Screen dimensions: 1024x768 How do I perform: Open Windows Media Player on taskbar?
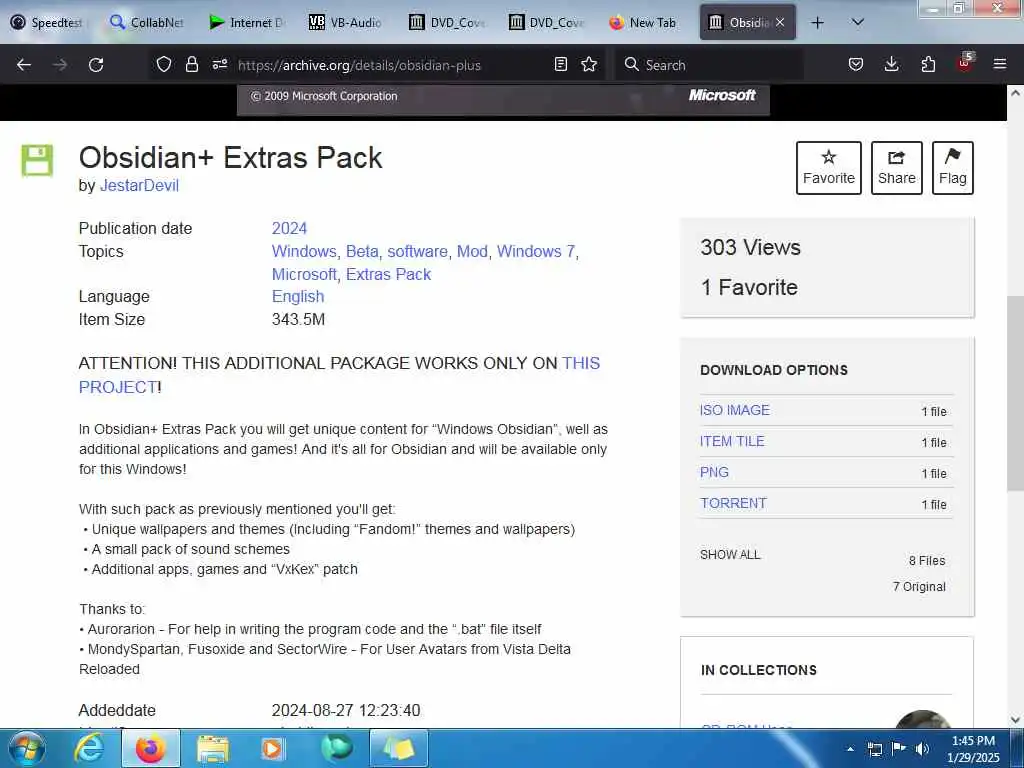pos(272,748)
